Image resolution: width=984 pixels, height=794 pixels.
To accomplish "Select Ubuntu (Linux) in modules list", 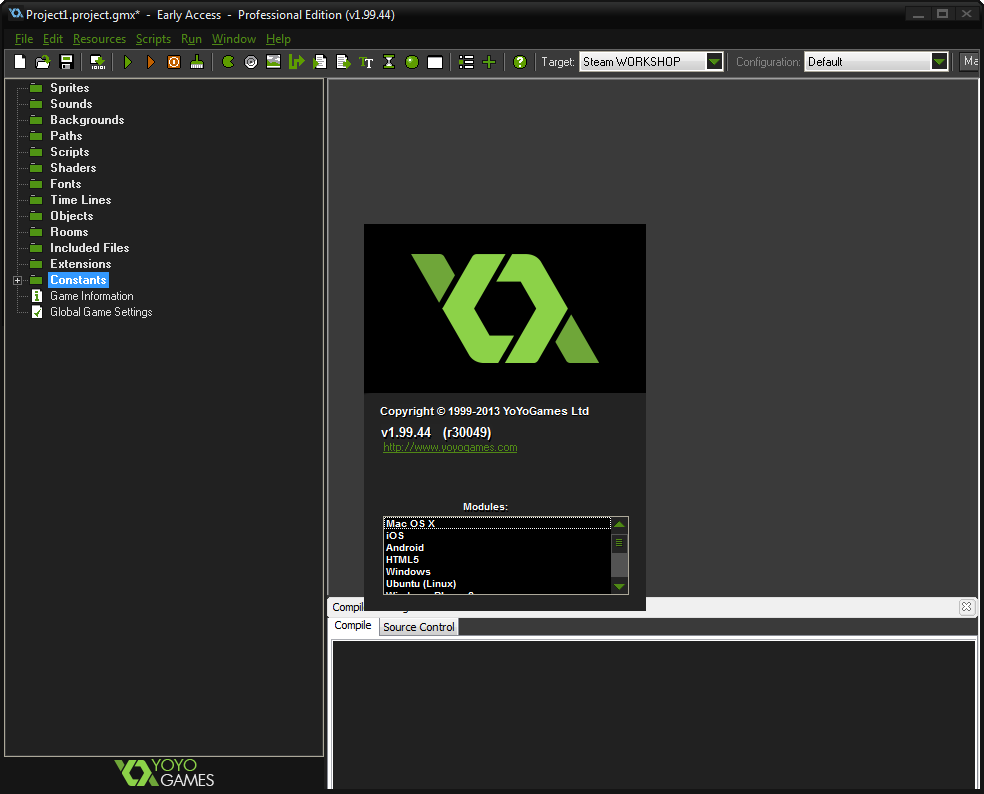I will 497,584.
